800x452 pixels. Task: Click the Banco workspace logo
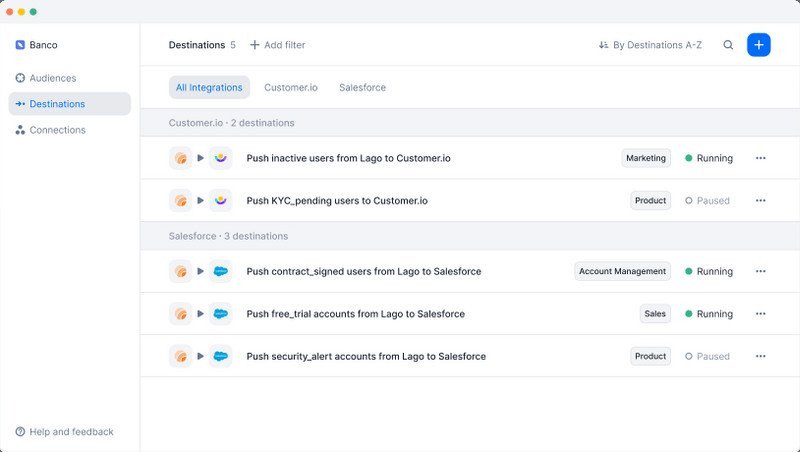pos(20,45)
